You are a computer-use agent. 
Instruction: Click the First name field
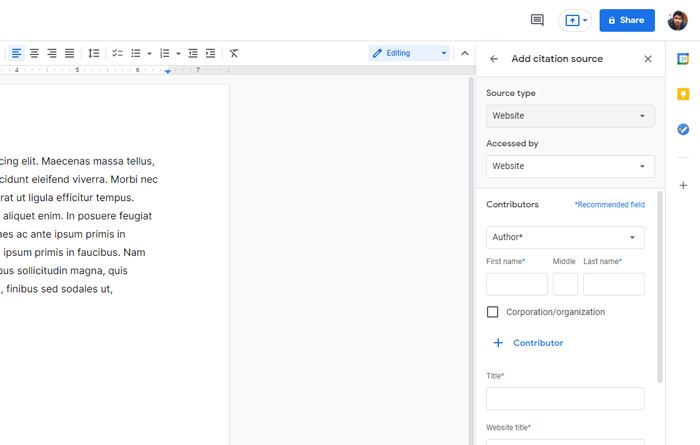[517, 284]
